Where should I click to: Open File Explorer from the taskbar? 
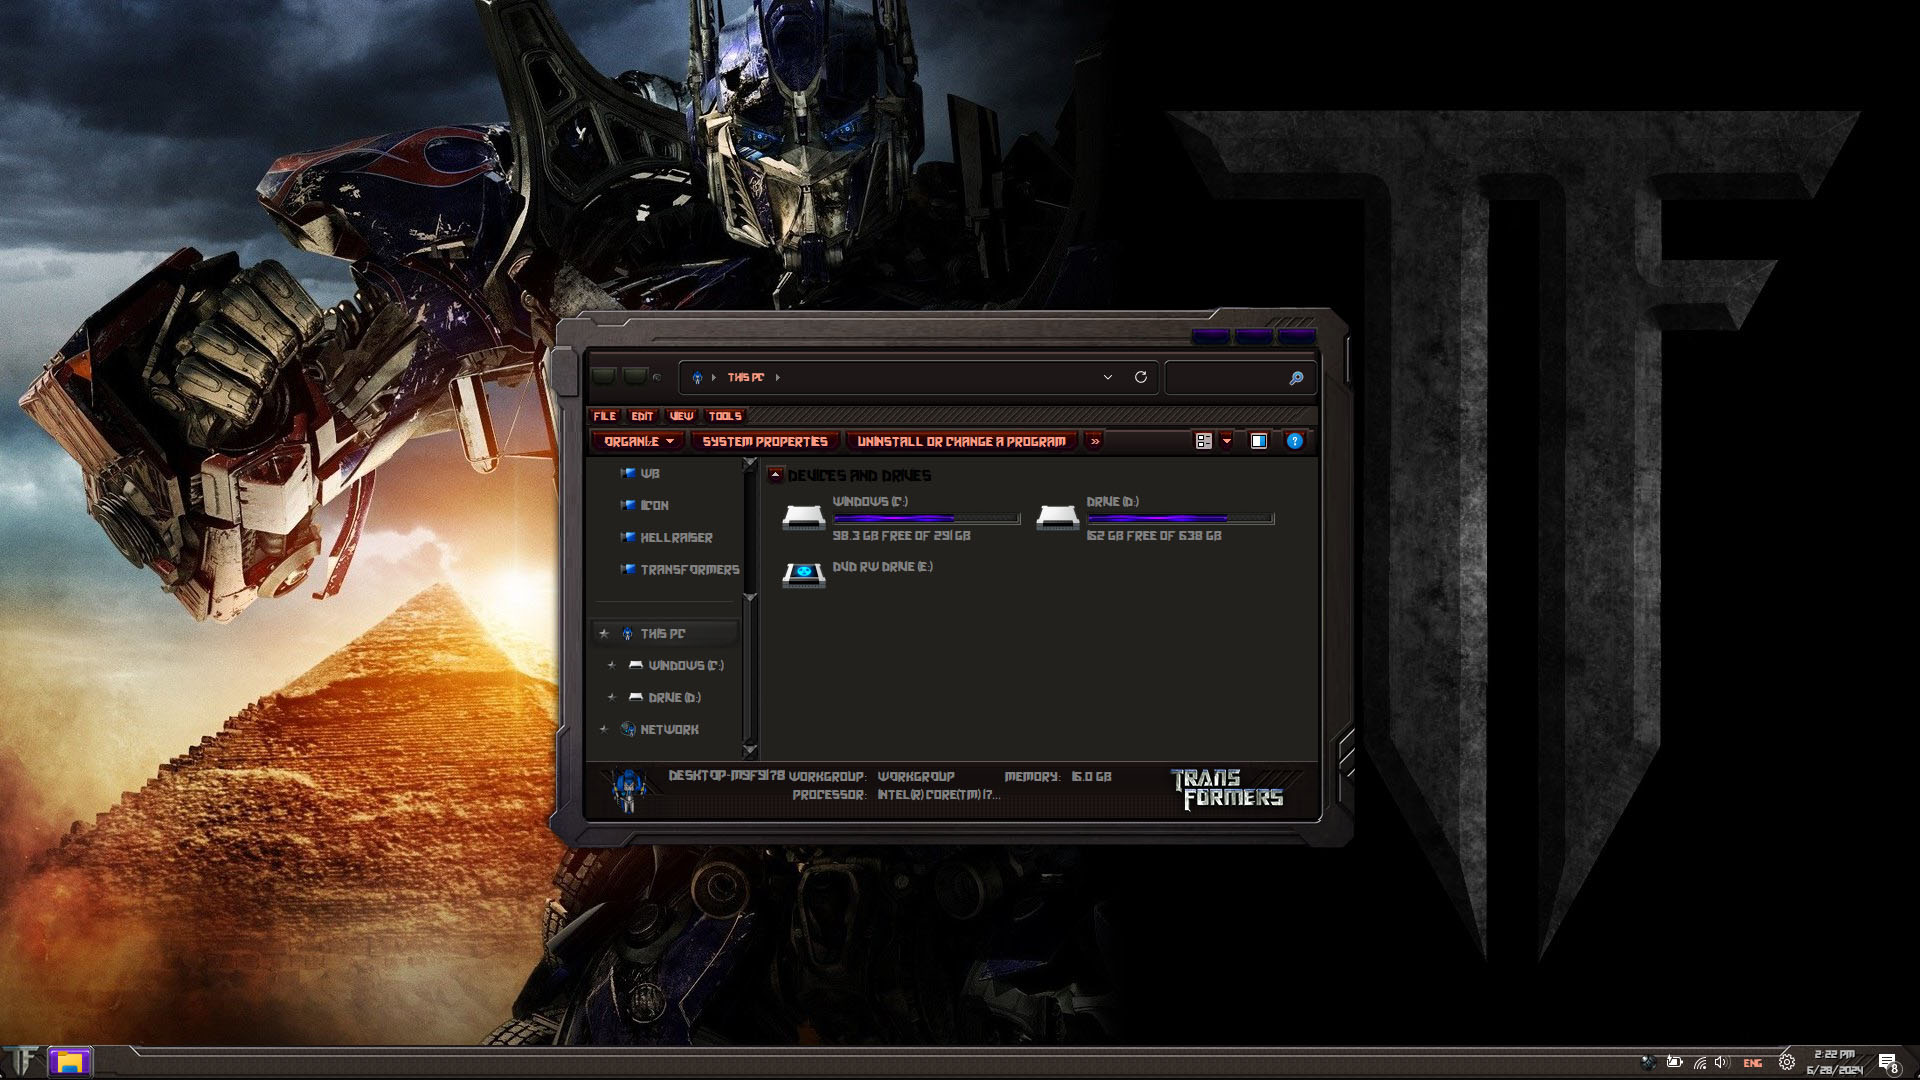[x=69, y=1062]
